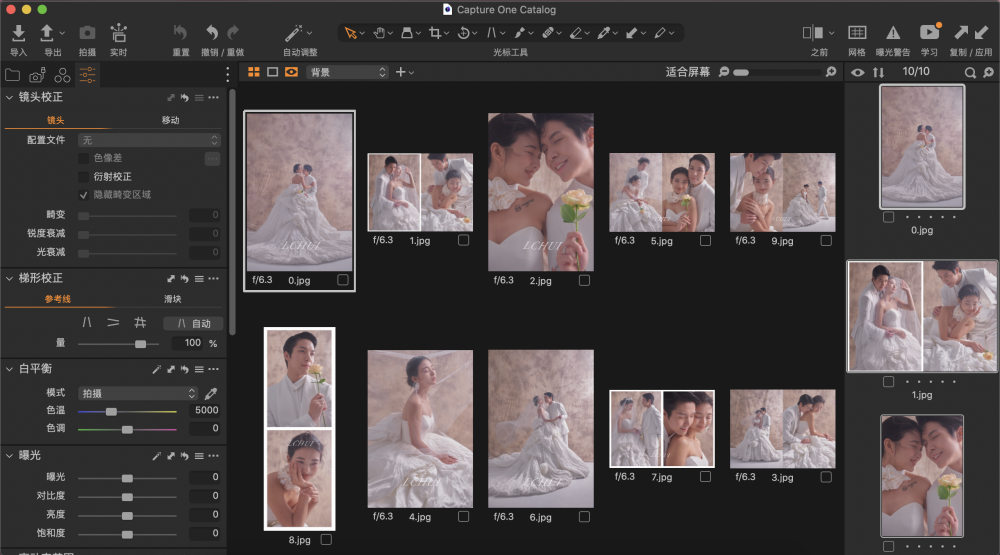Click the Kelvin (色温) slider handle
Image resolution: width=1000 pixels, height=555 pixels.
(x=111, y=411)
